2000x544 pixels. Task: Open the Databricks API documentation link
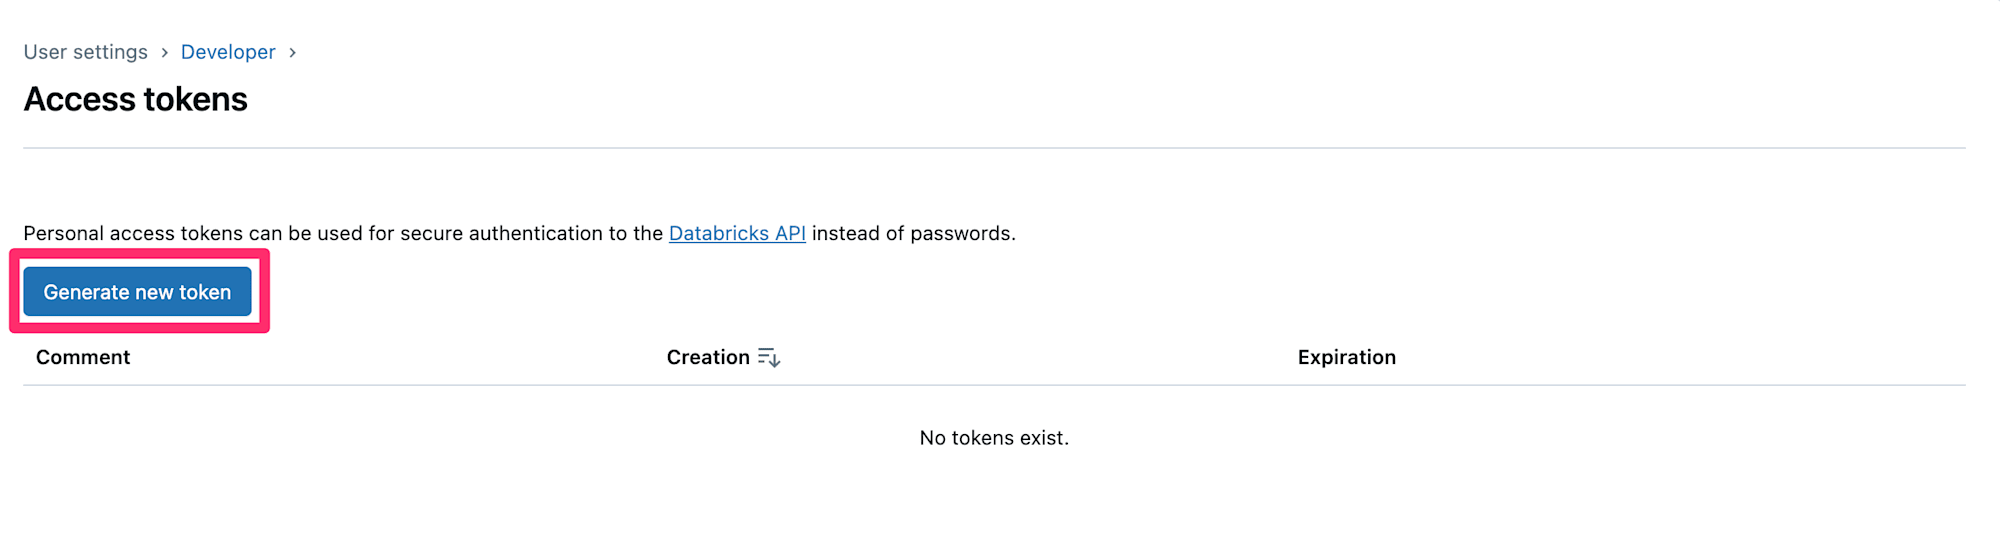(x=737, y=233)
